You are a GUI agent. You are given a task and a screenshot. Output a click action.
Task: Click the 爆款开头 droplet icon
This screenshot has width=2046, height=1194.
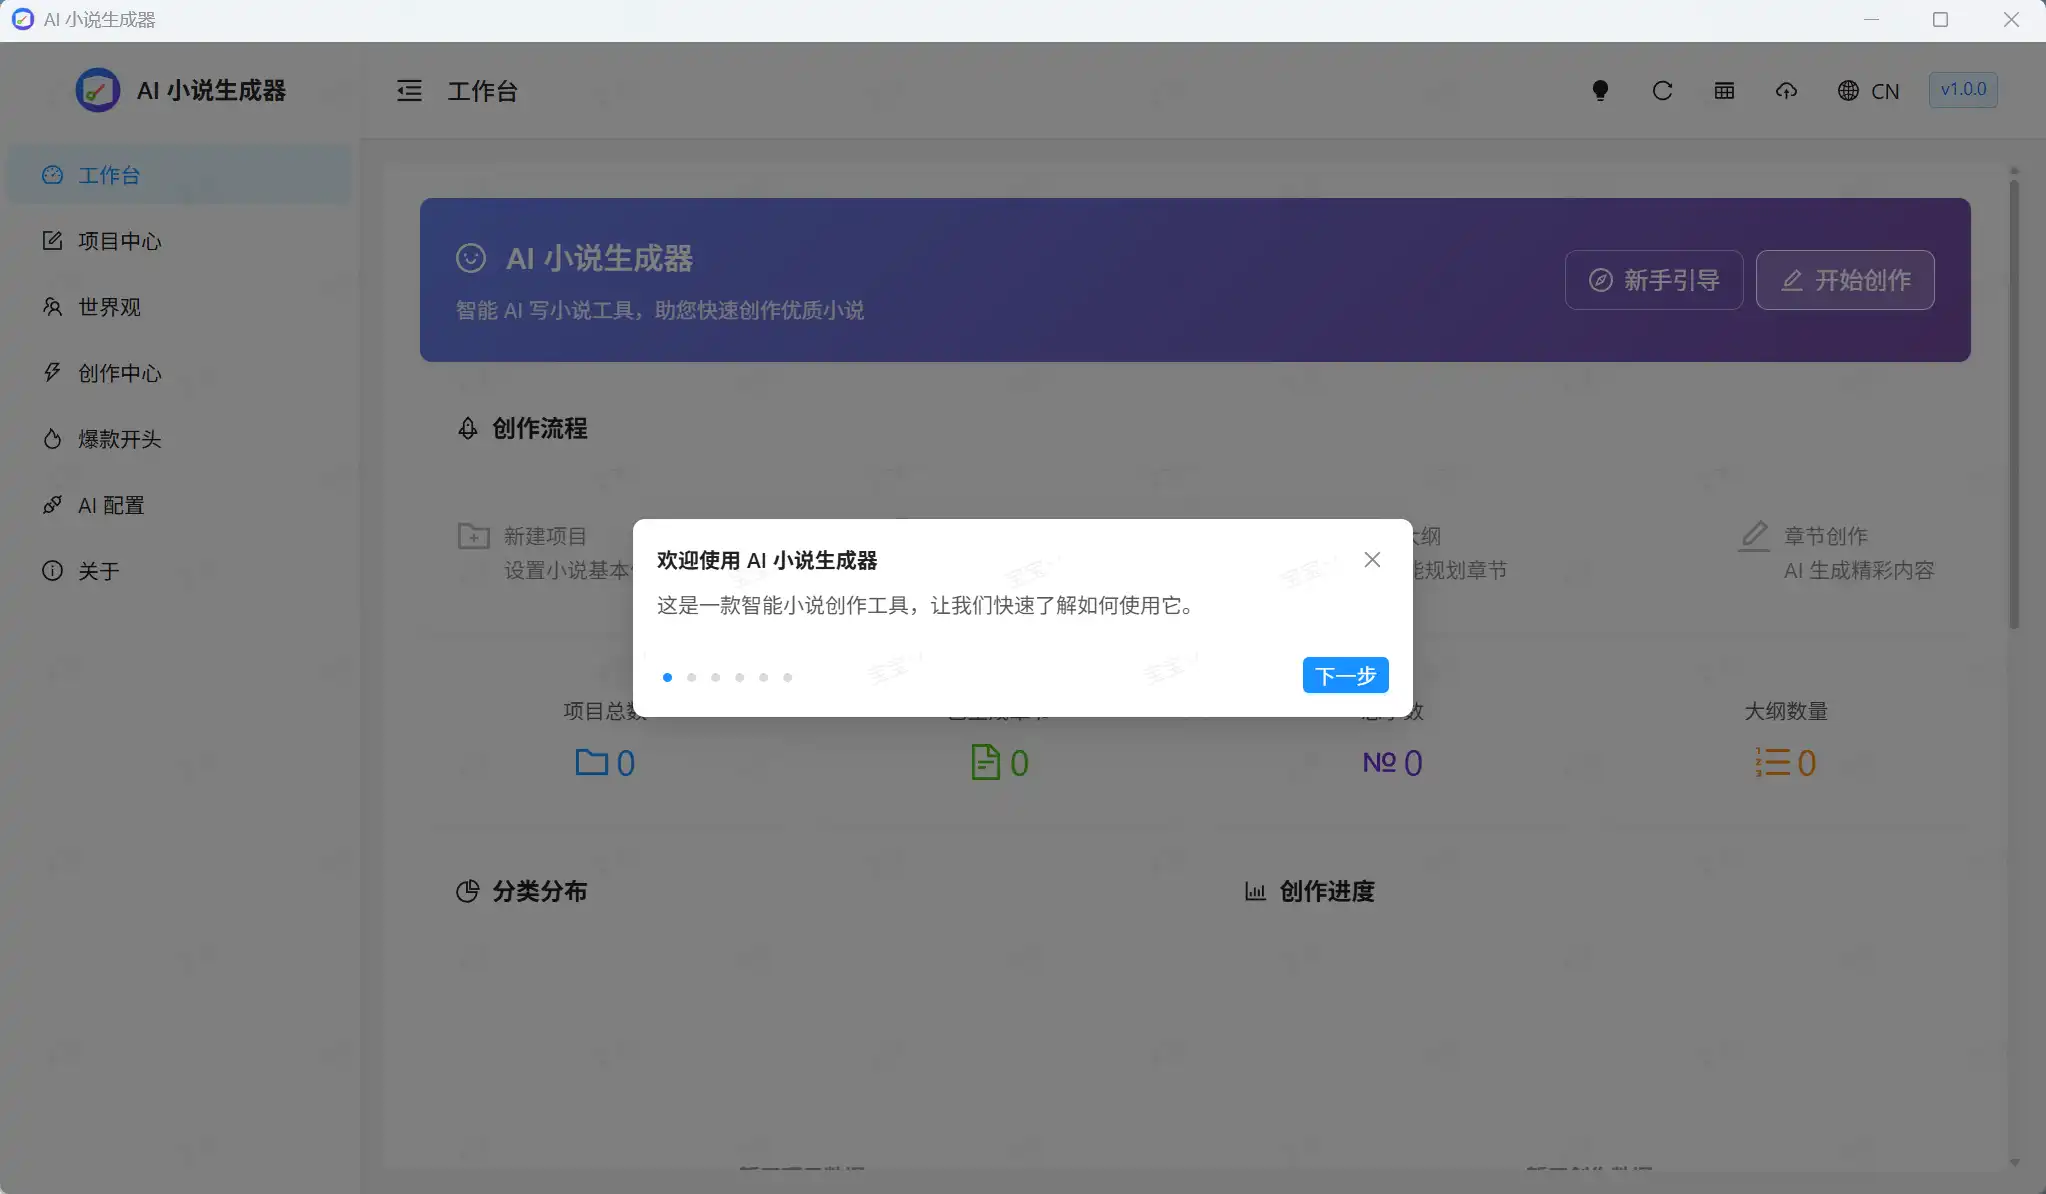click(x=120, y=439)
